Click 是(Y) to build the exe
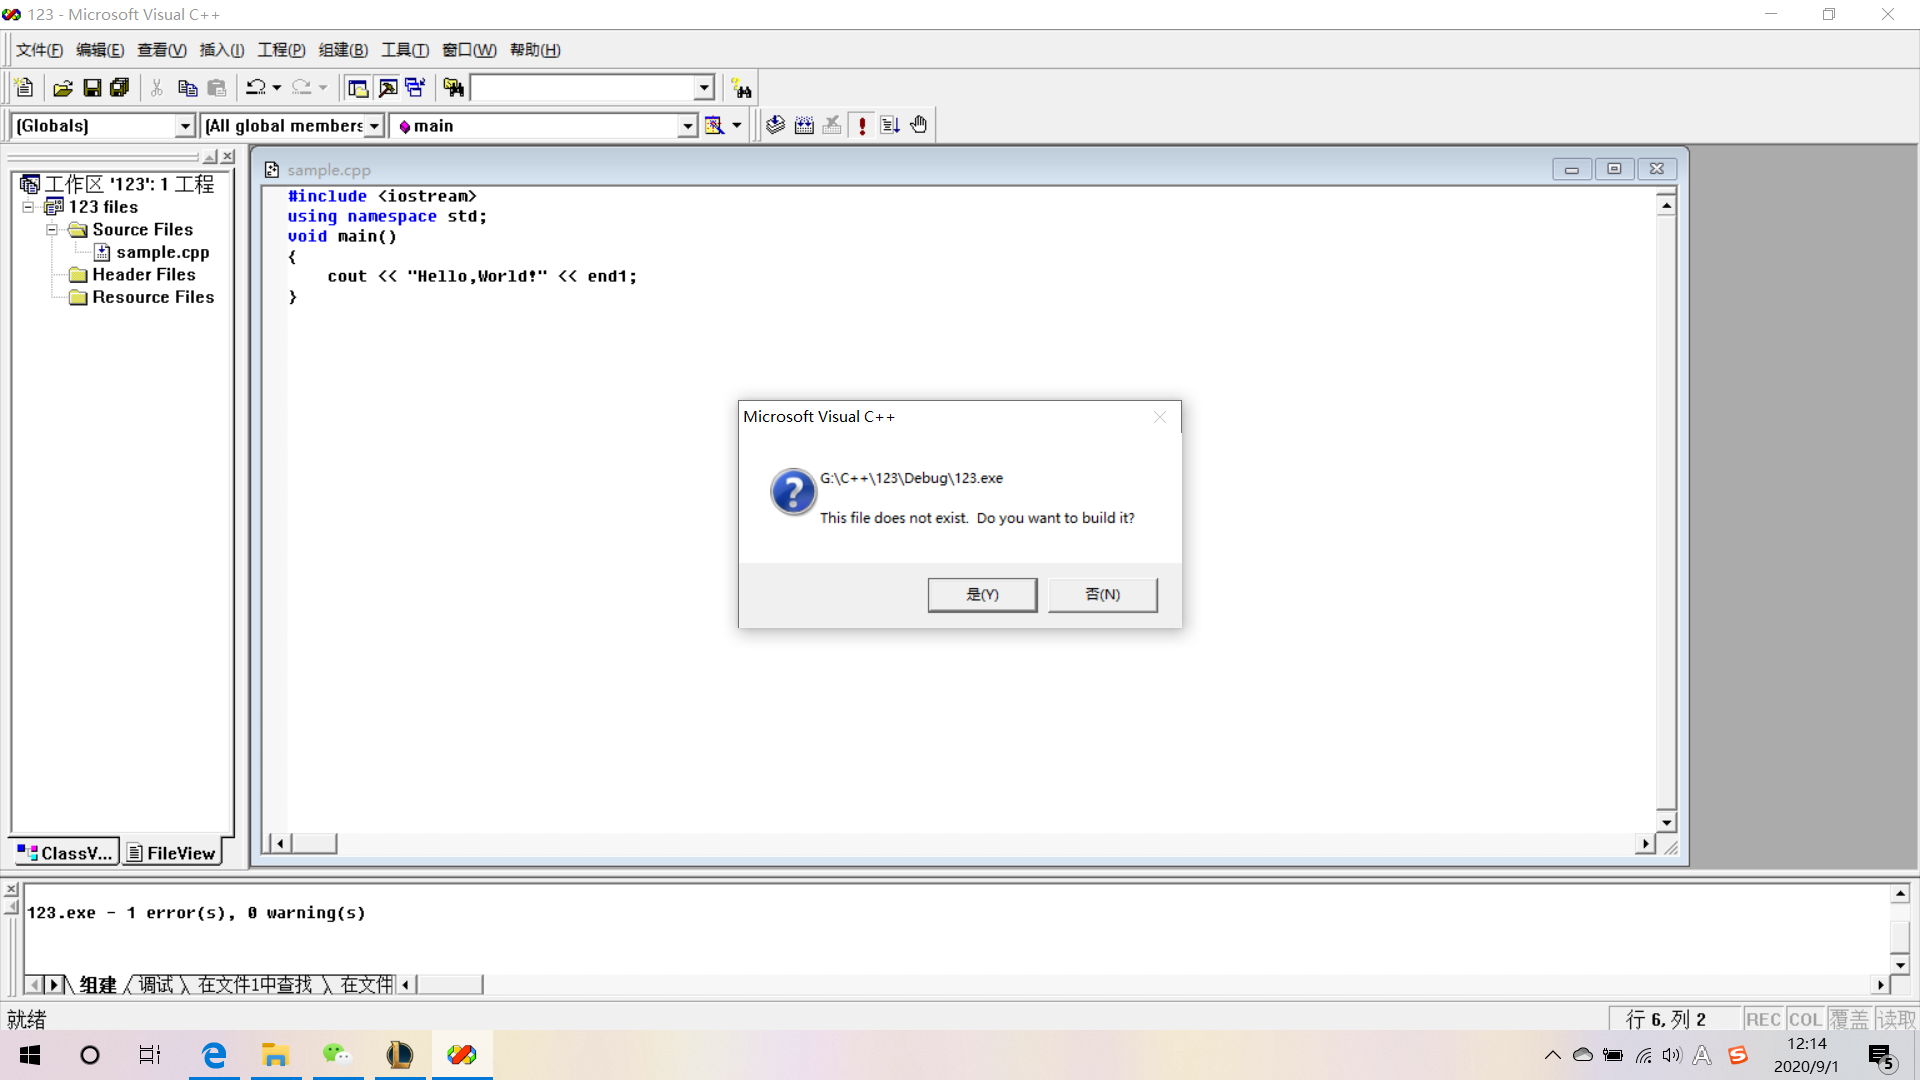Screen dimensions: 1920x1080 click(982, 594)
